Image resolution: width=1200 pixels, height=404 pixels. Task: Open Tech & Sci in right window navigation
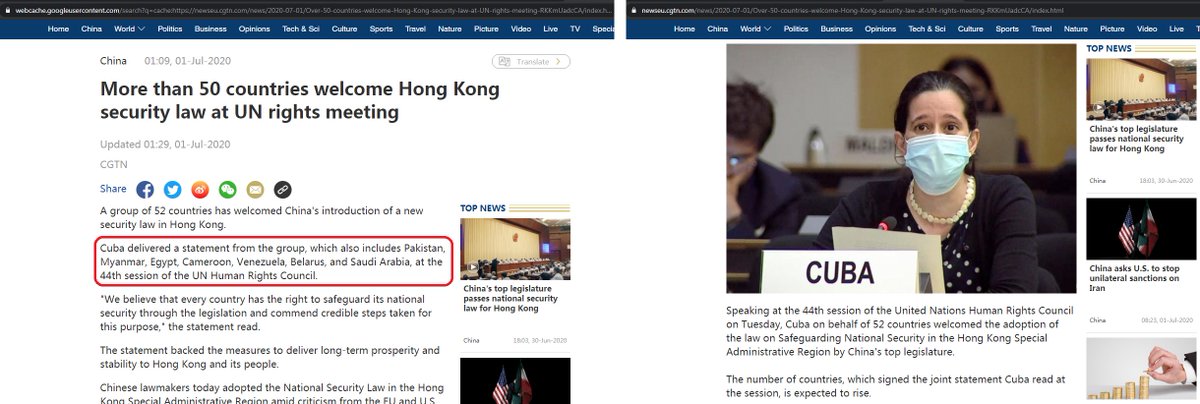pos(928,29)
